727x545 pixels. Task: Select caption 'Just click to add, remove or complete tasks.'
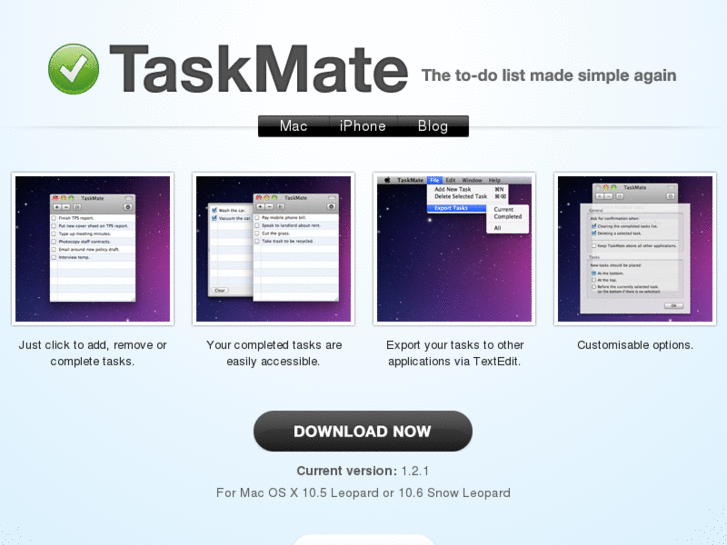[93, 353]
